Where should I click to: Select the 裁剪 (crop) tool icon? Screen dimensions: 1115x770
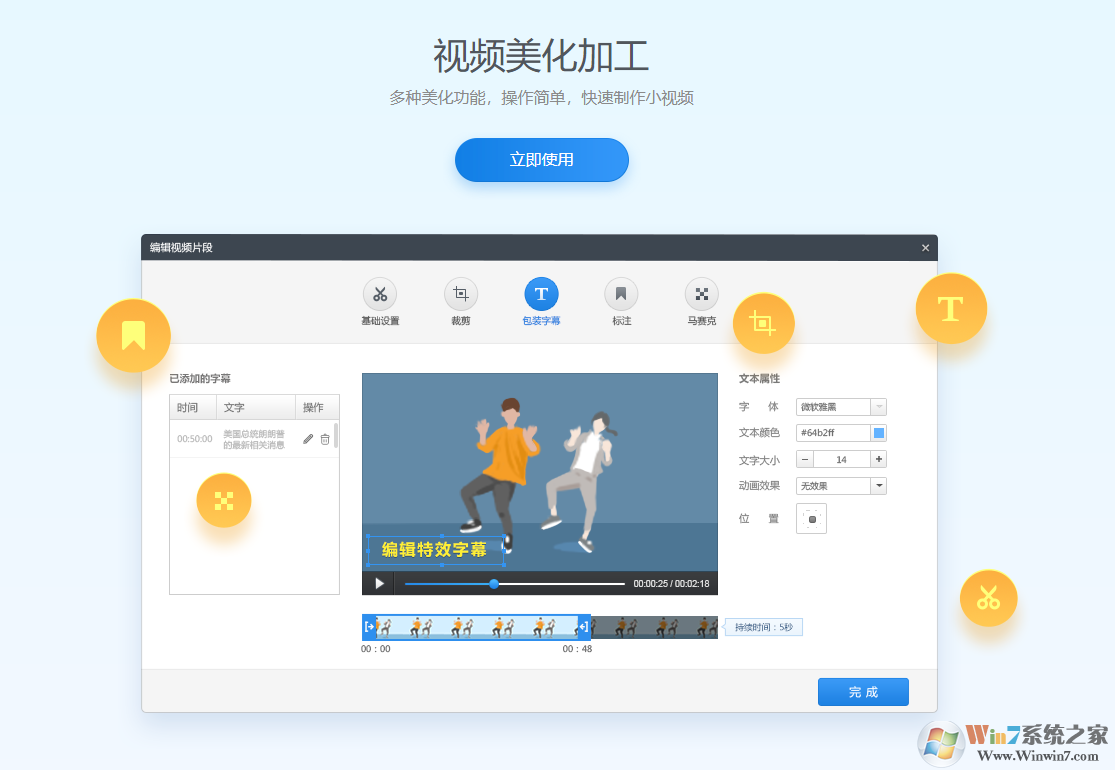click(461, 294)
